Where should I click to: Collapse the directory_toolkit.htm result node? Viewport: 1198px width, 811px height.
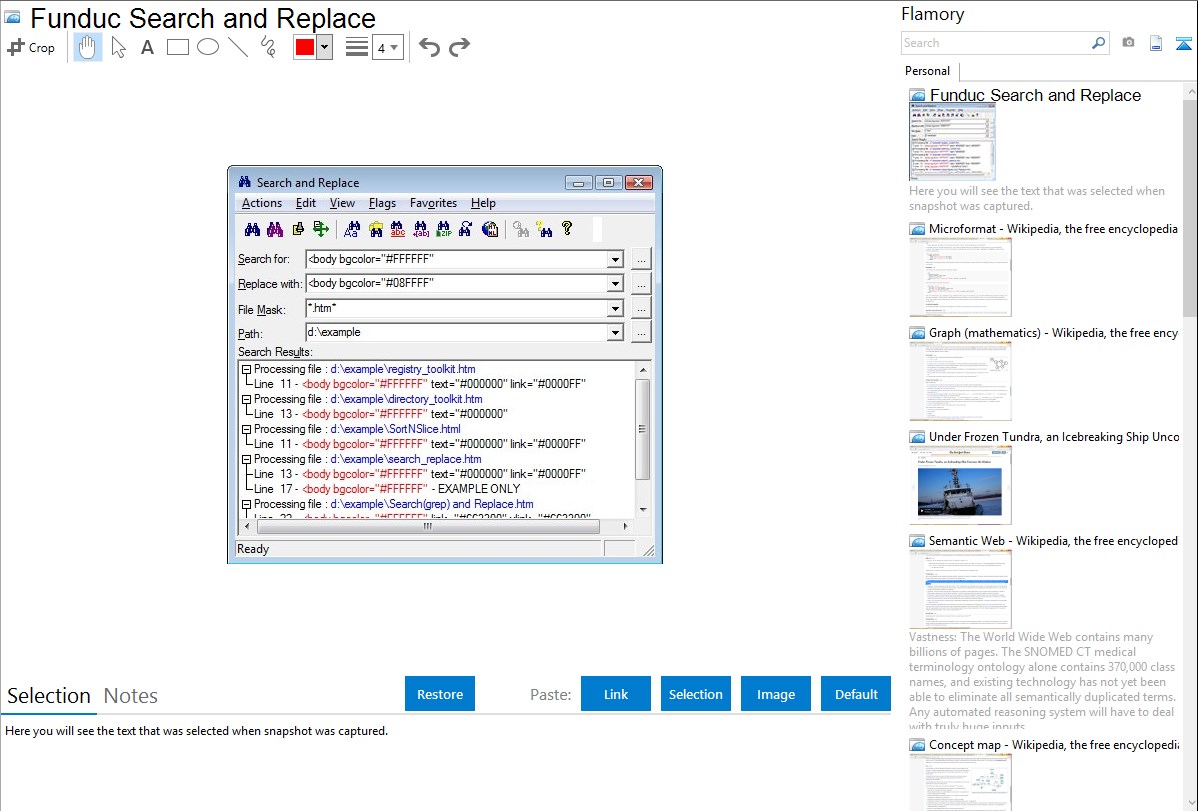coord(247,399)
